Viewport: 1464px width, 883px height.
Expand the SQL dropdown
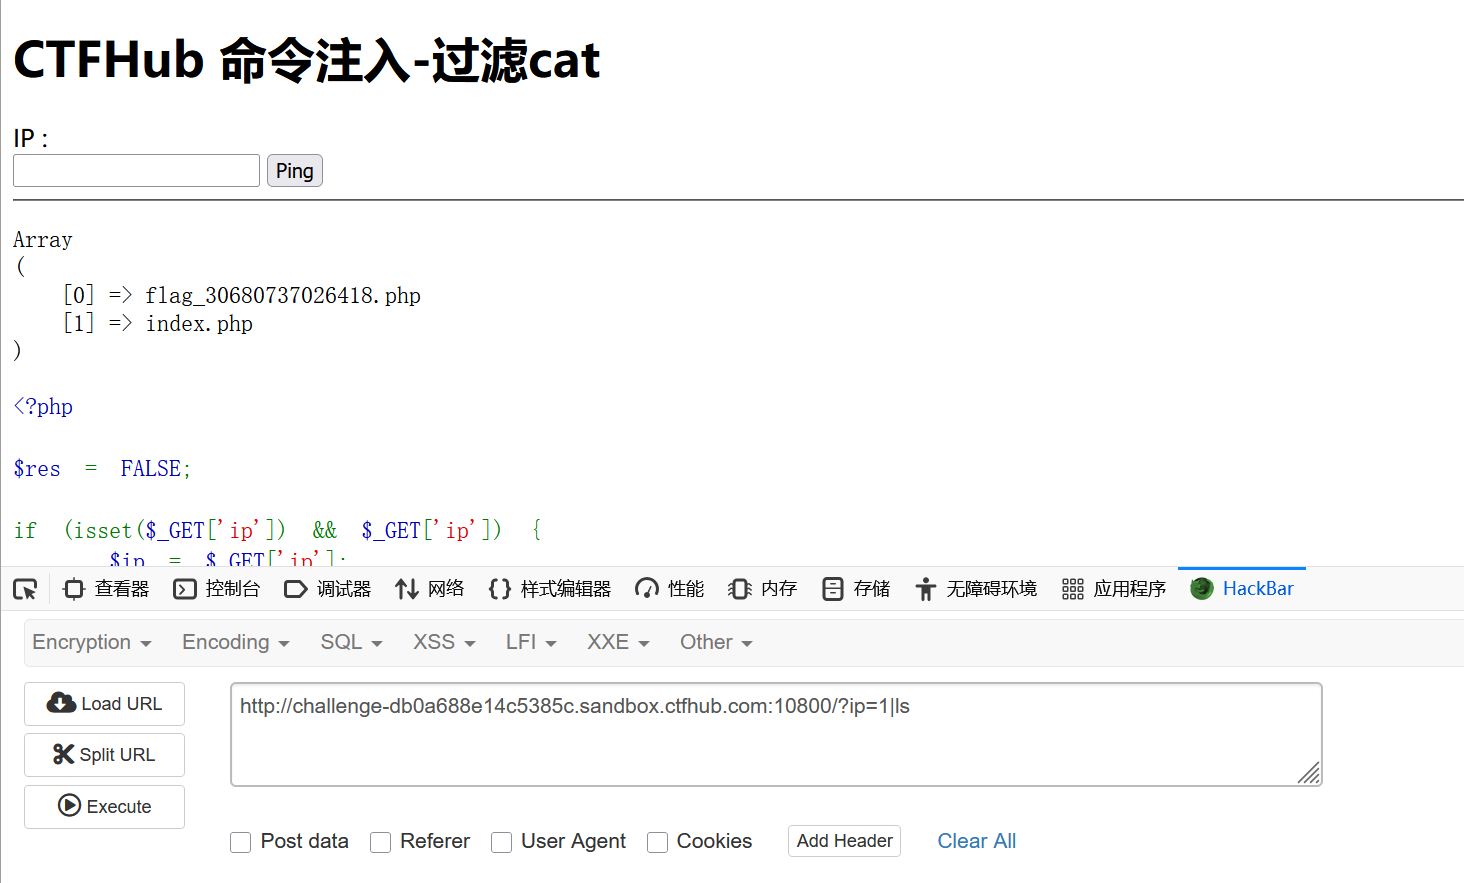pos(351,642)
